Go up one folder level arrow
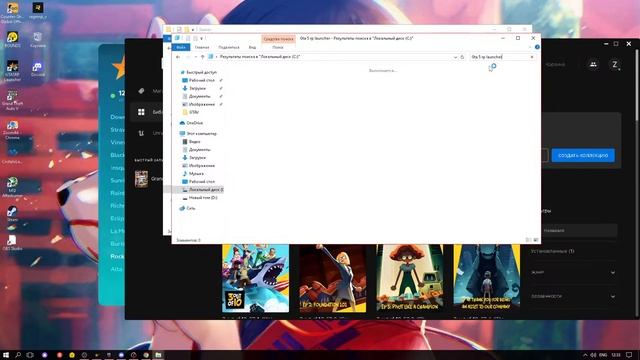 (202, 57)
